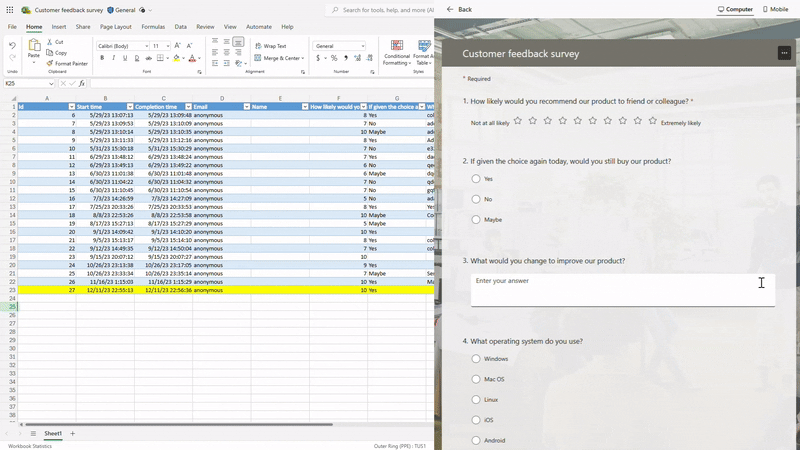Open the app launcher grid icon
The width and height of the screenshot is (800, 450).
pyautogui.click(x=11, y=10)
